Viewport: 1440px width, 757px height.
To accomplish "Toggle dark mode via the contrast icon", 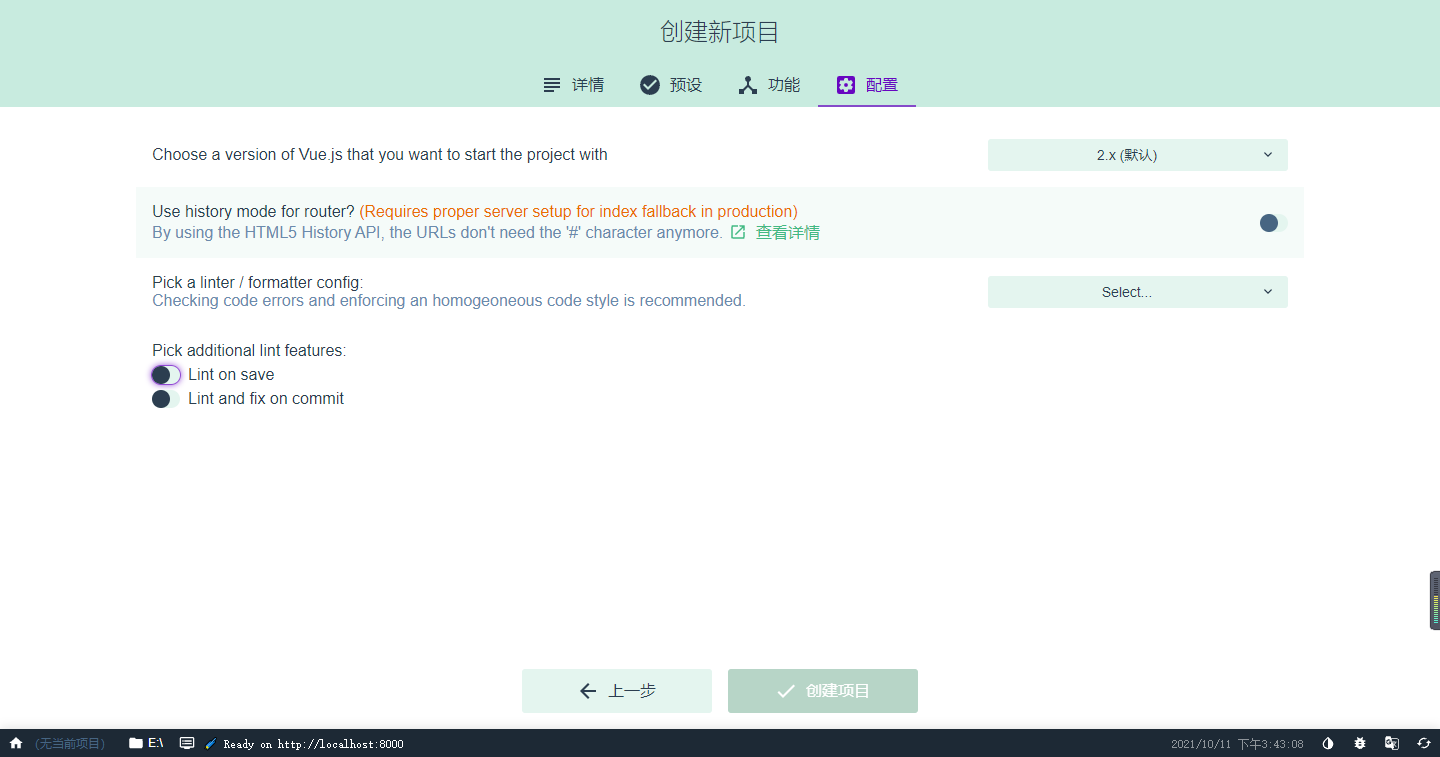I will tap(1327, 743).
